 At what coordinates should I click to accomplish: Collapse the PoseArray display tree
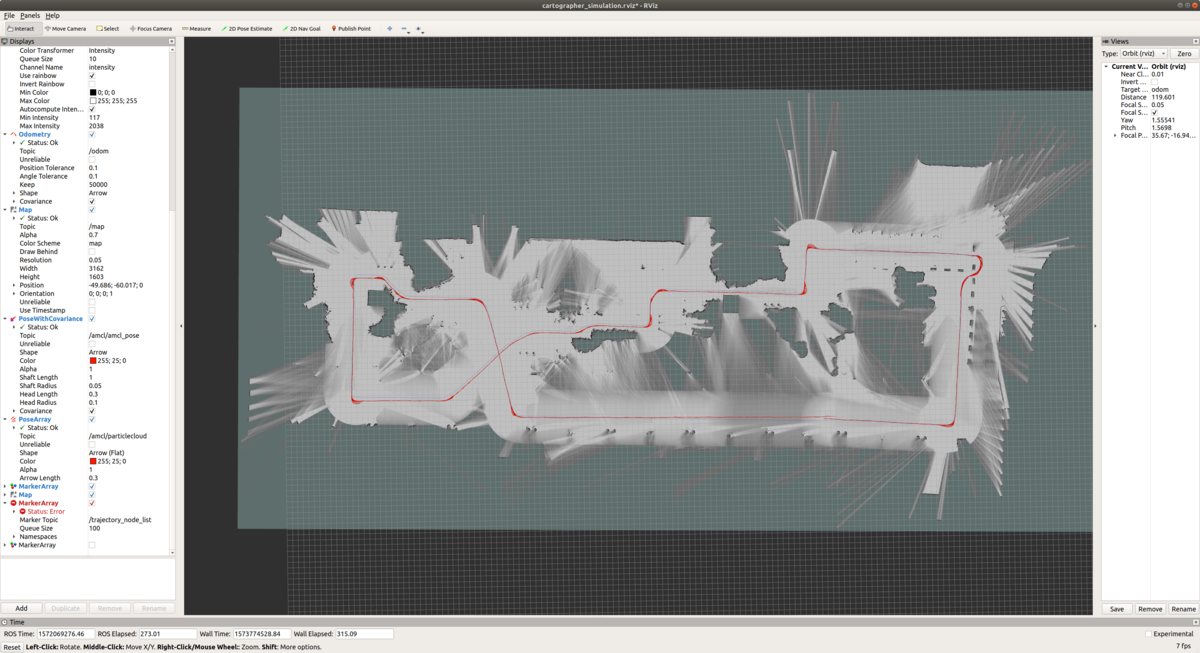pos(5,420)
